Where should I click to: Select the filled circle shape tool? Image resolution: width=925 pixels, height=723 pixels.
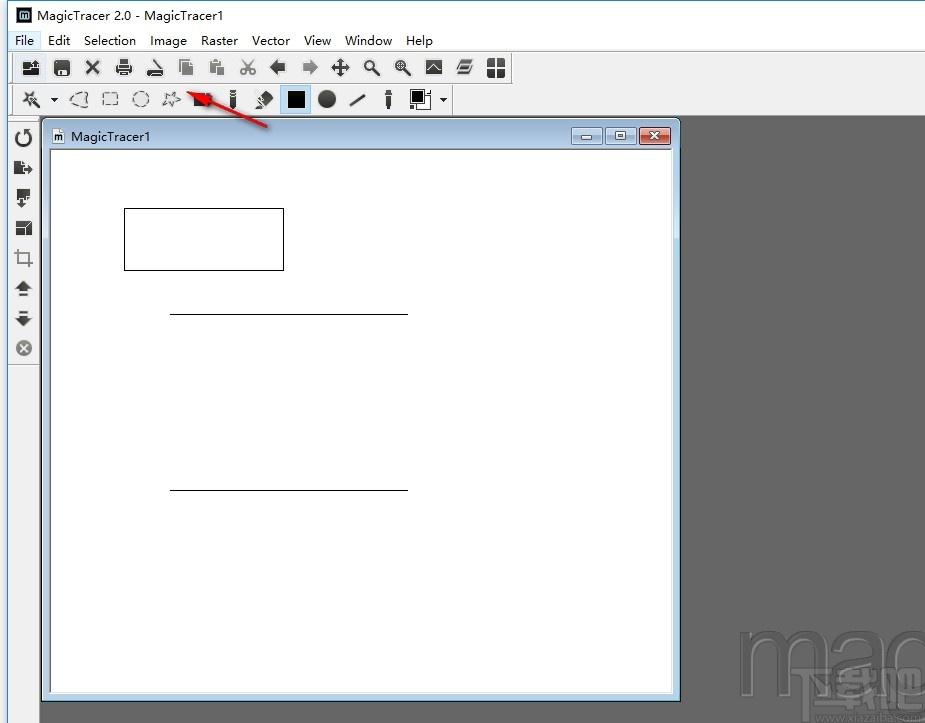[327, 99]
